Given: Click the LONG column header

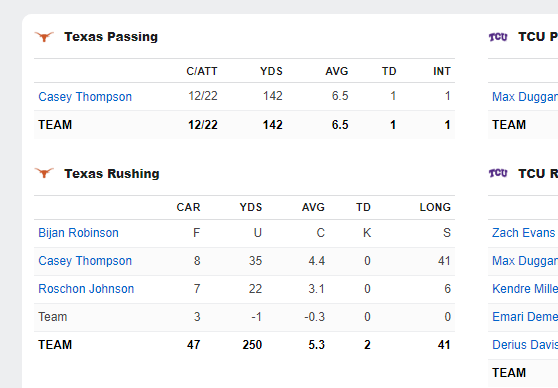Looking at the screenshot, I should pos(435,207).
